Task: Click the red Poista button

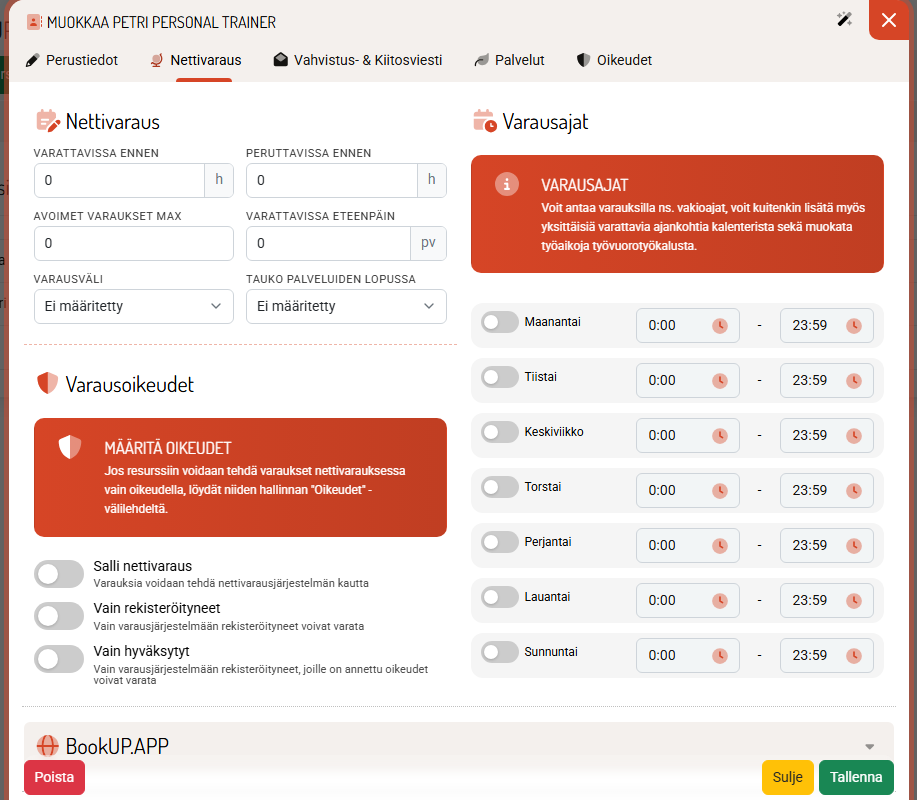Action: point(54,777)
